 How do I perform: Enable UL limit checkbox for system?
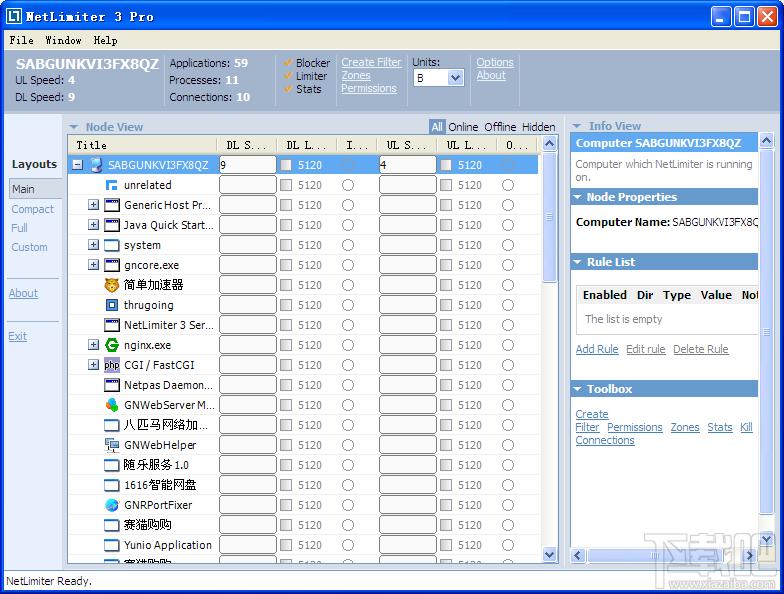pos(446,245)
